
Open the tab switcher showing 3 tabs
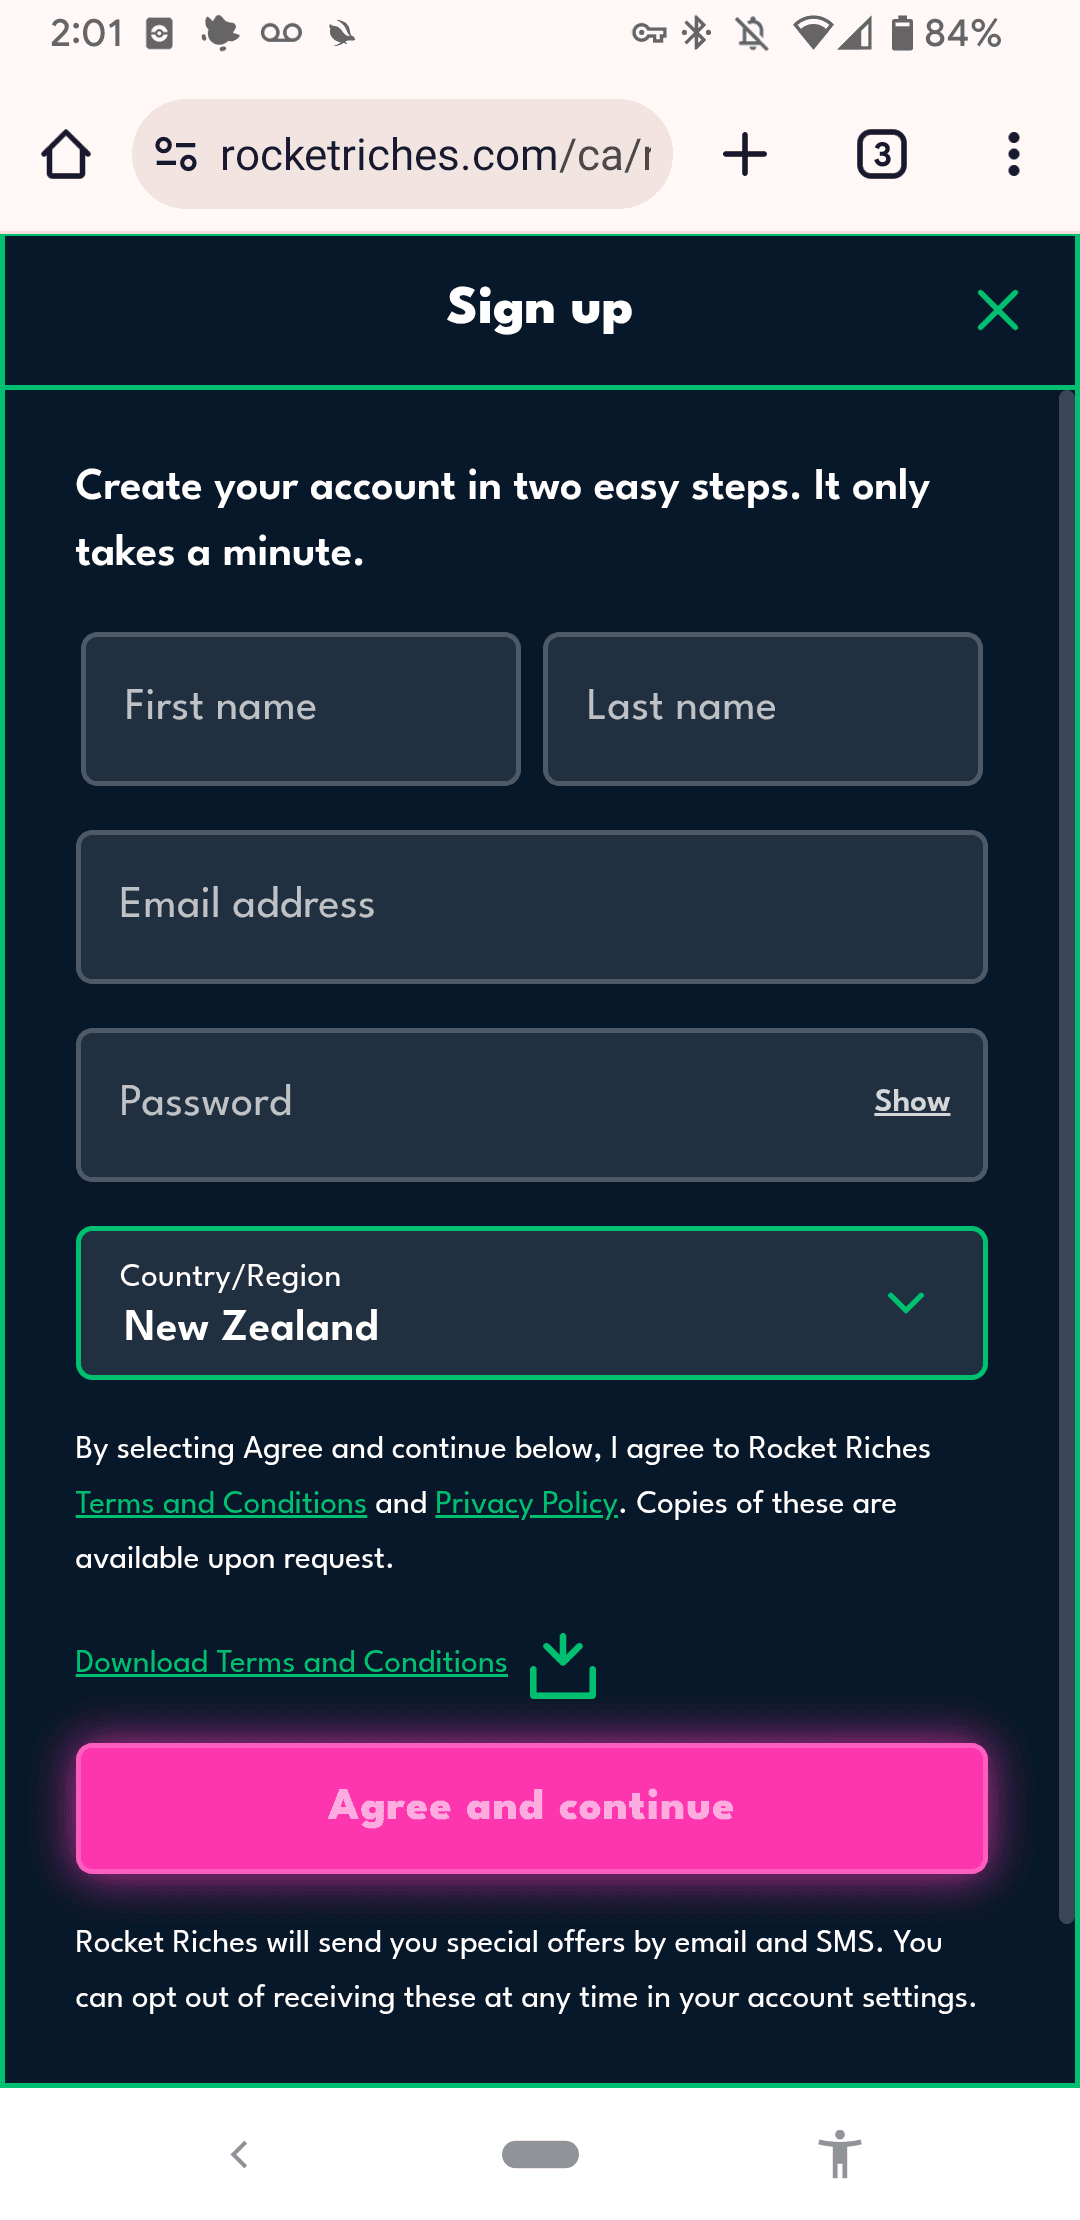pyautogui.click(x=881, y=155)
